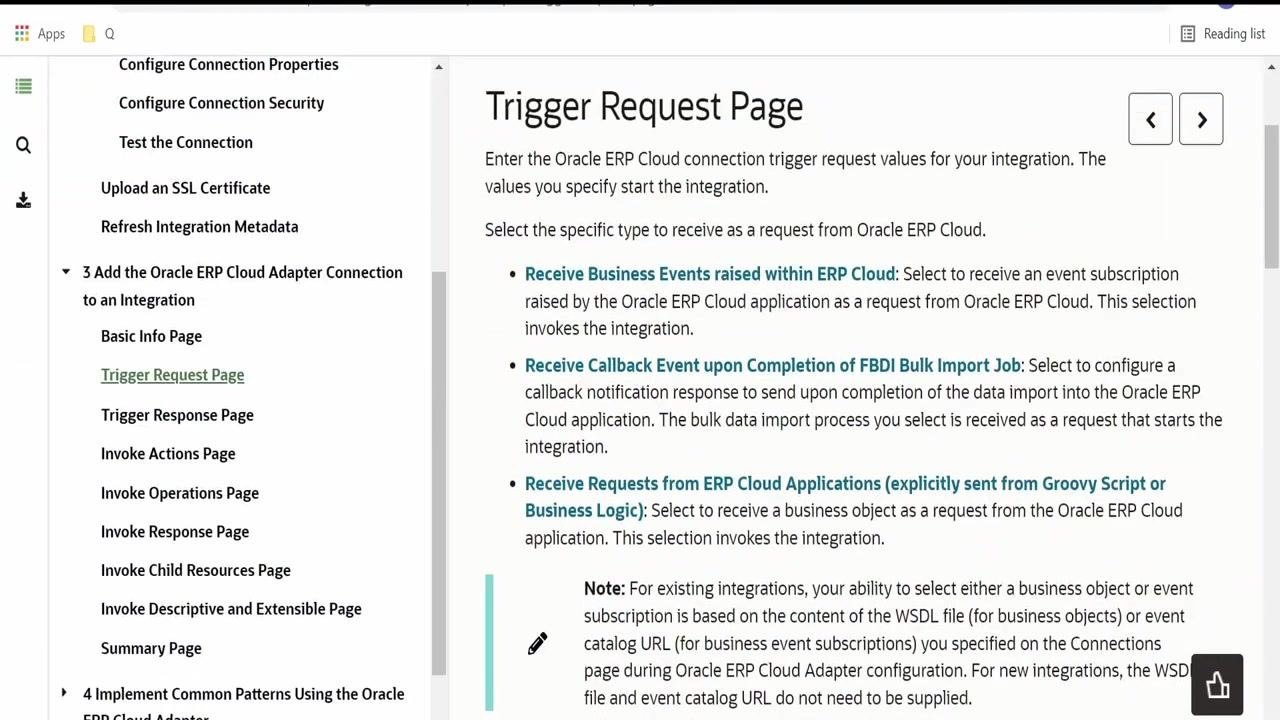
Task: Click 'Receive Callback Event upon Completion of FBDI Bulk Import Job' text
Action: (772, 366)
